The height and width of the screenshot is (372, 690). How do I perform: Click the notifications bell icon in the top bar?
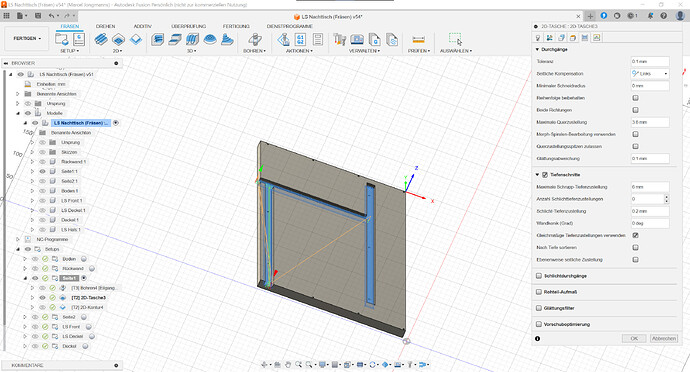[x=650, y=16]
